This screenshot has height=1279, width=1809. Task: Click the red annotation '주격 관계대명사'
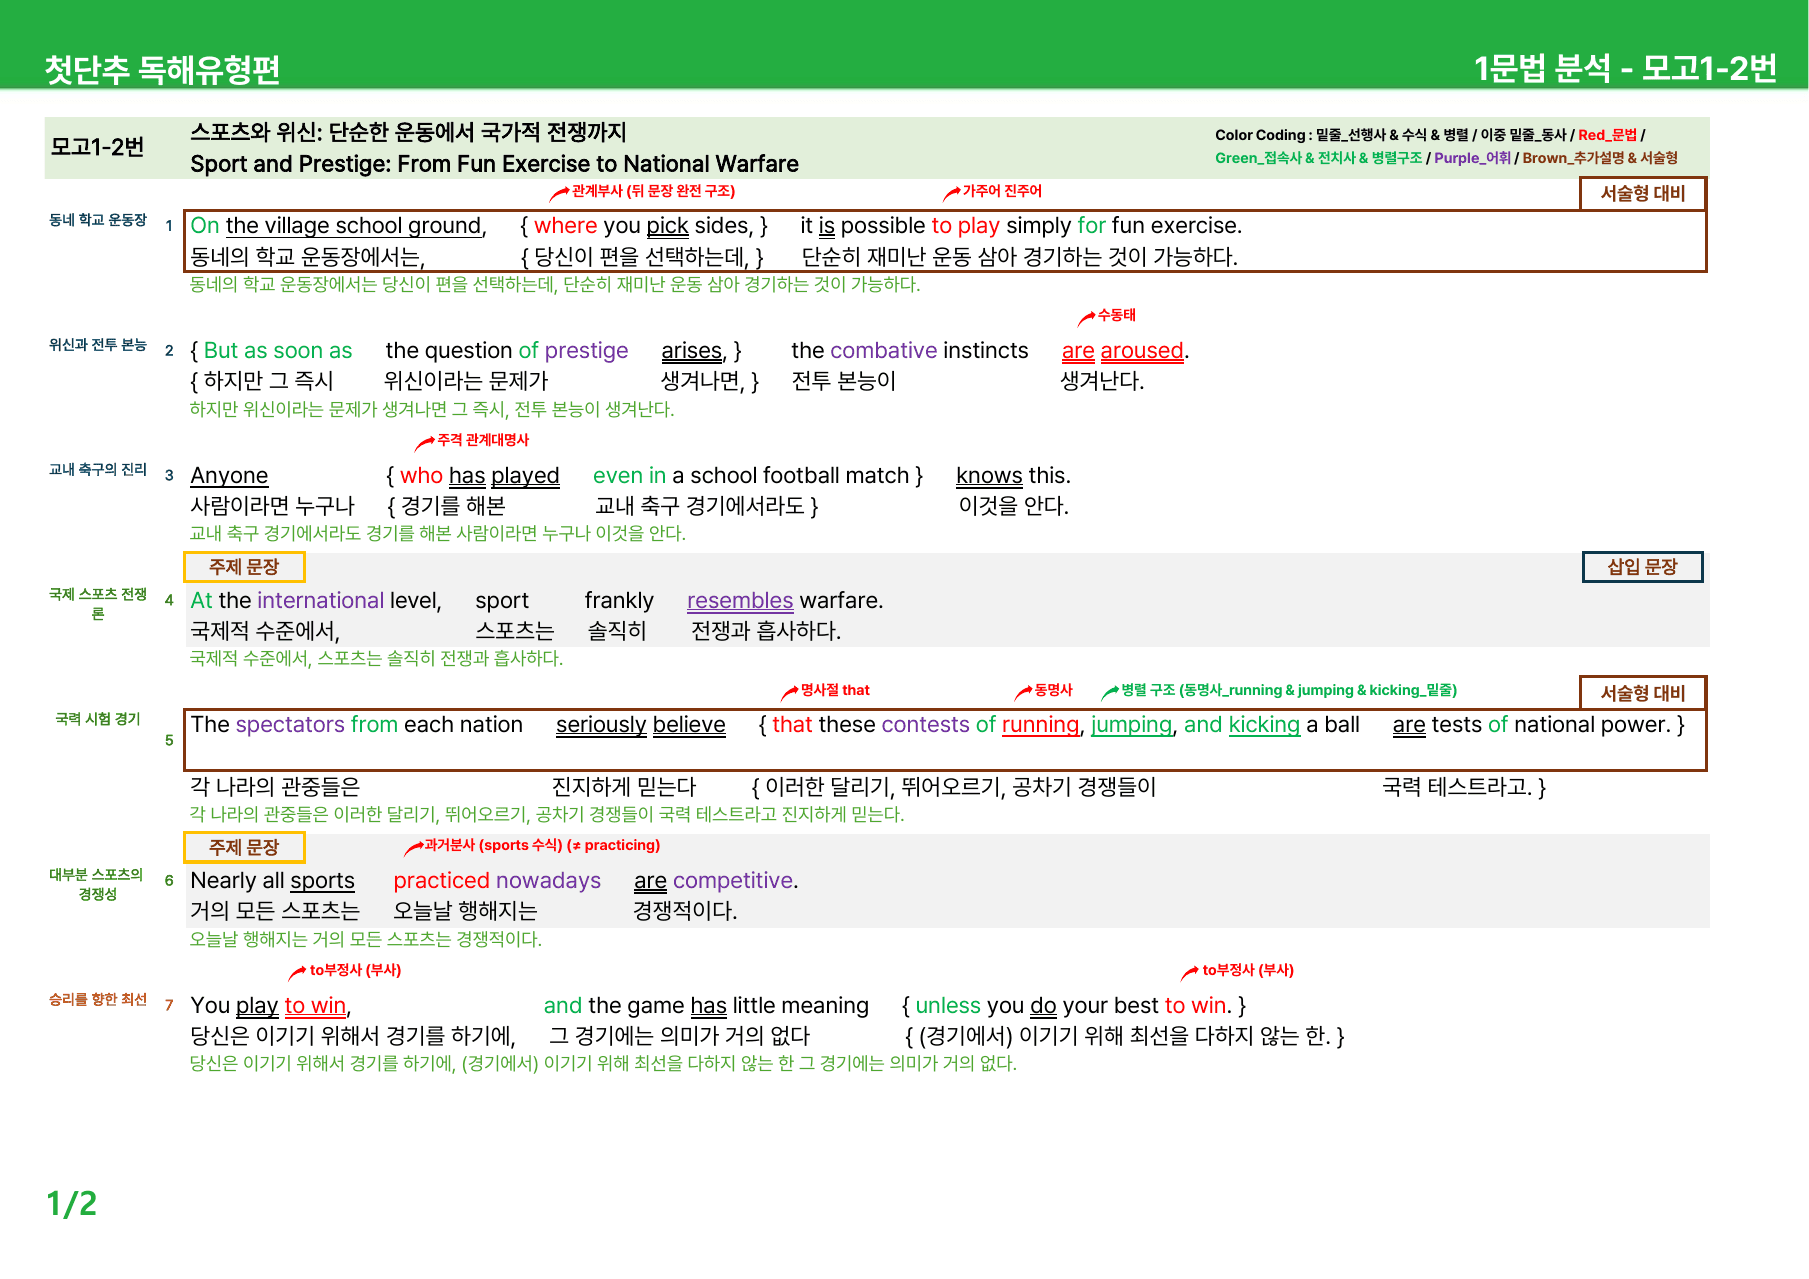point(483,440)
